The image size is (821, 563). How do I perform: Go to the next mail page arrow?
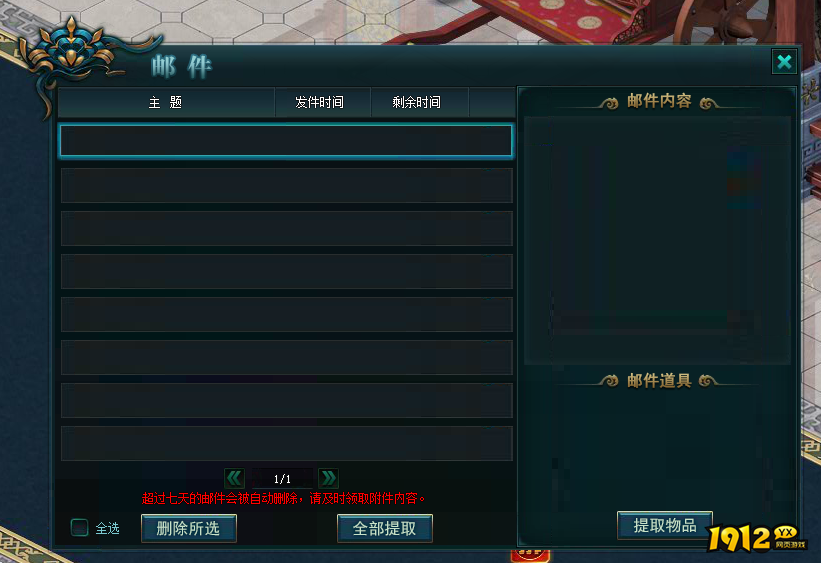328,478
